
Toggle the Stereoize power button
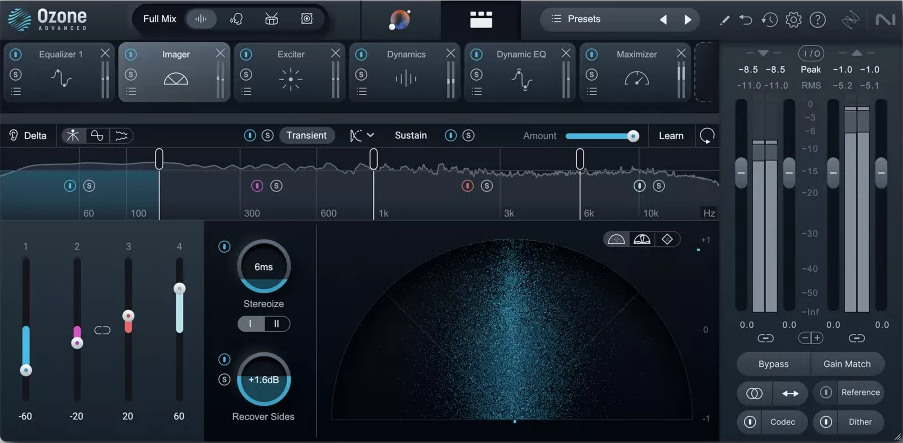point(224,246)
